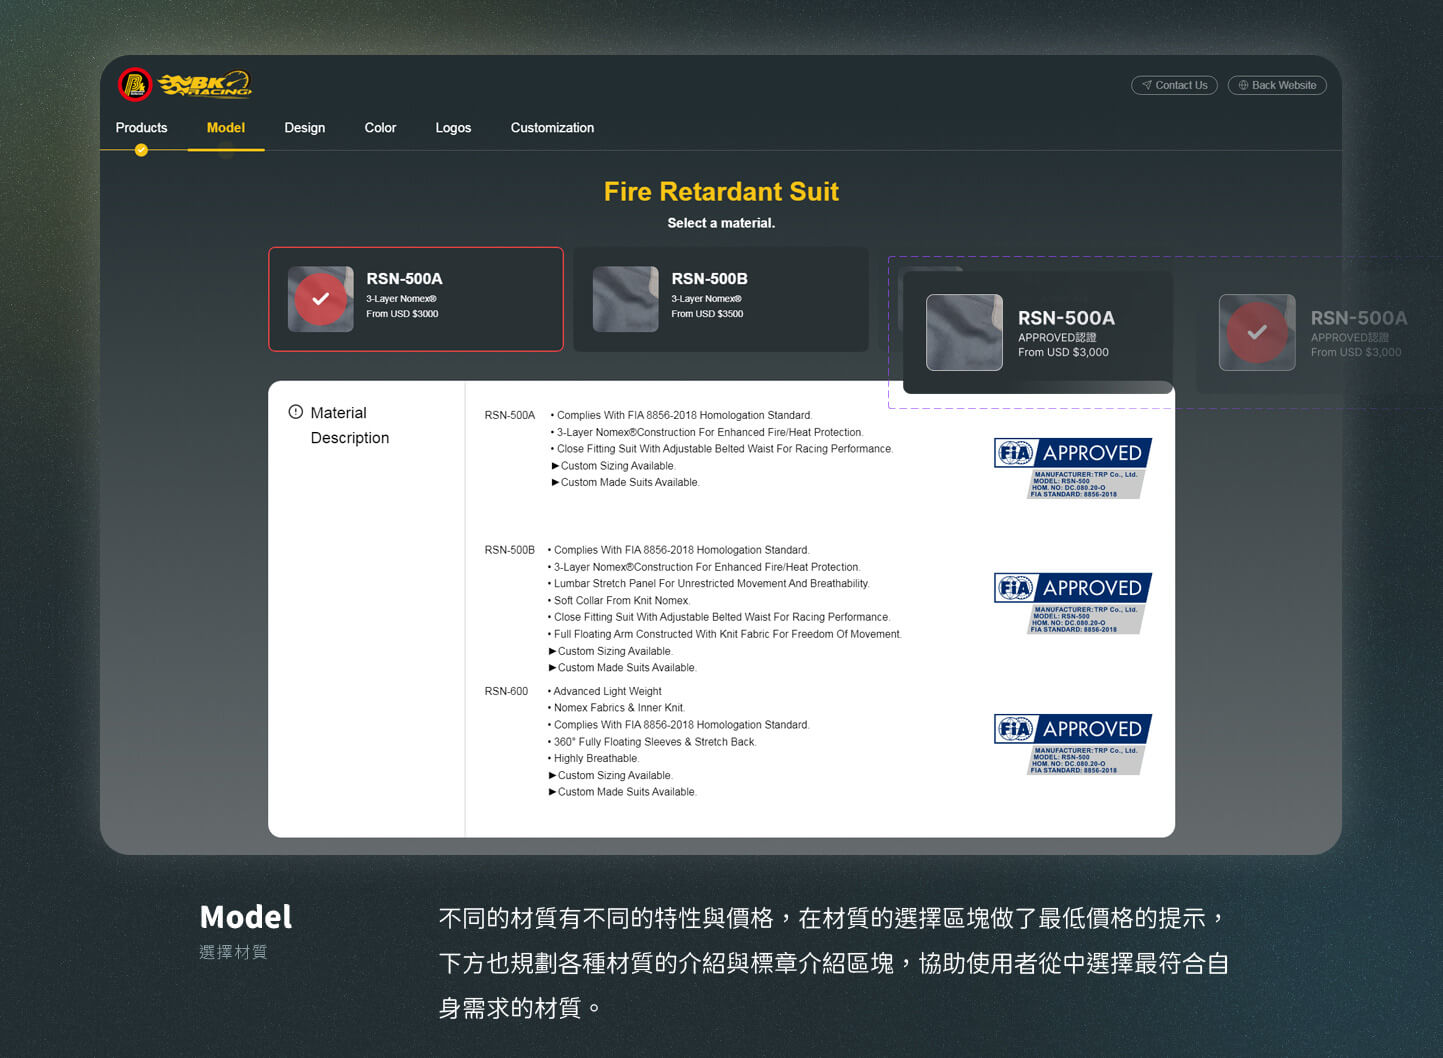
Task: Toggle the red checkmark on RSN-500A card
Action: tap(320, 299)
